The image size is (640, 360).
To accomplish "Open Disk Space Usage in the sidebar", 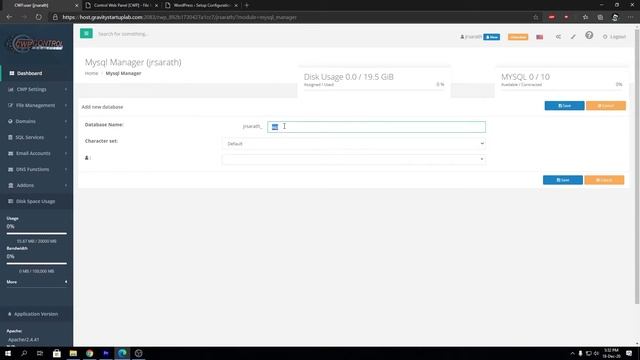I will (x=37, y=201).
